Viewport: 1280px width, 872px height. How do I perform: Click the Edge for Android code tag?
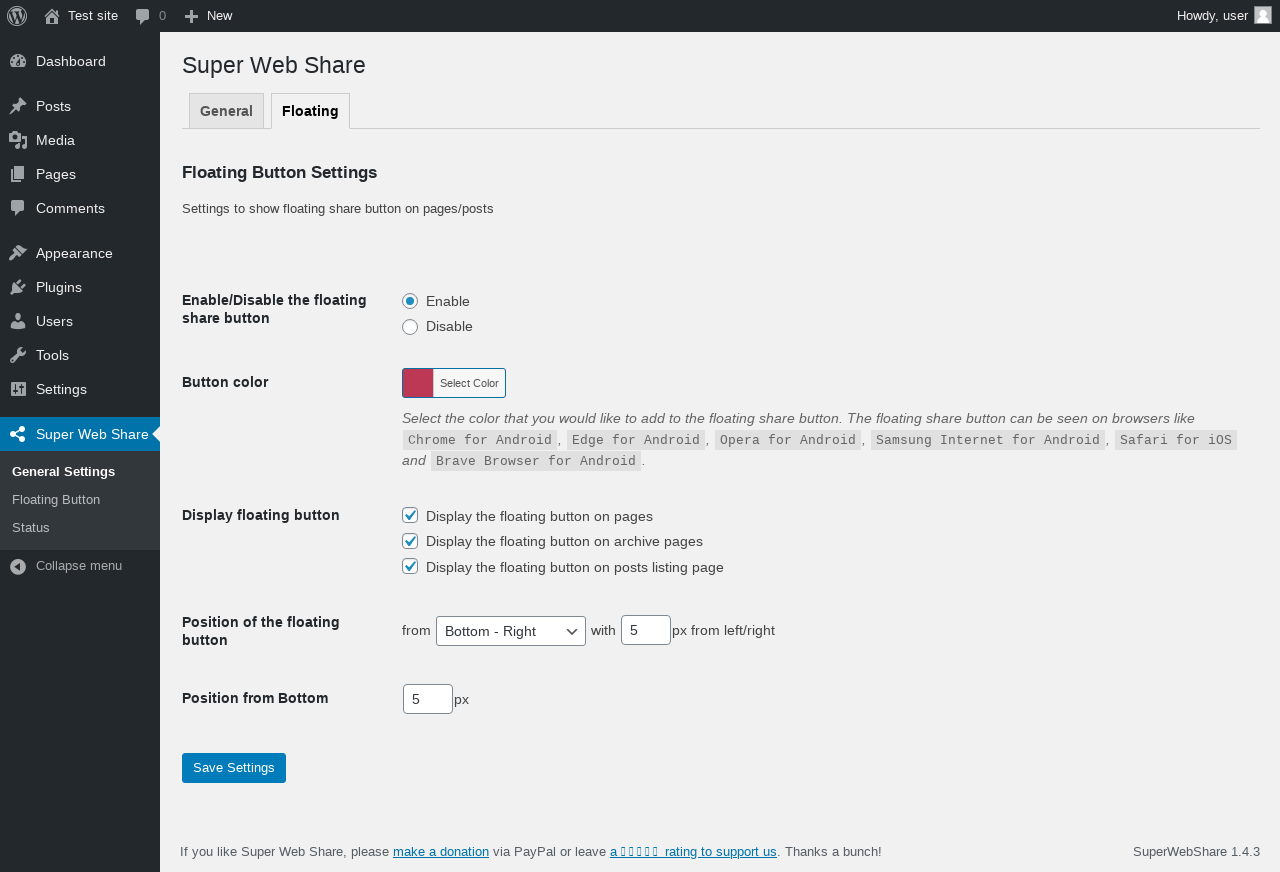coord(636,440)
